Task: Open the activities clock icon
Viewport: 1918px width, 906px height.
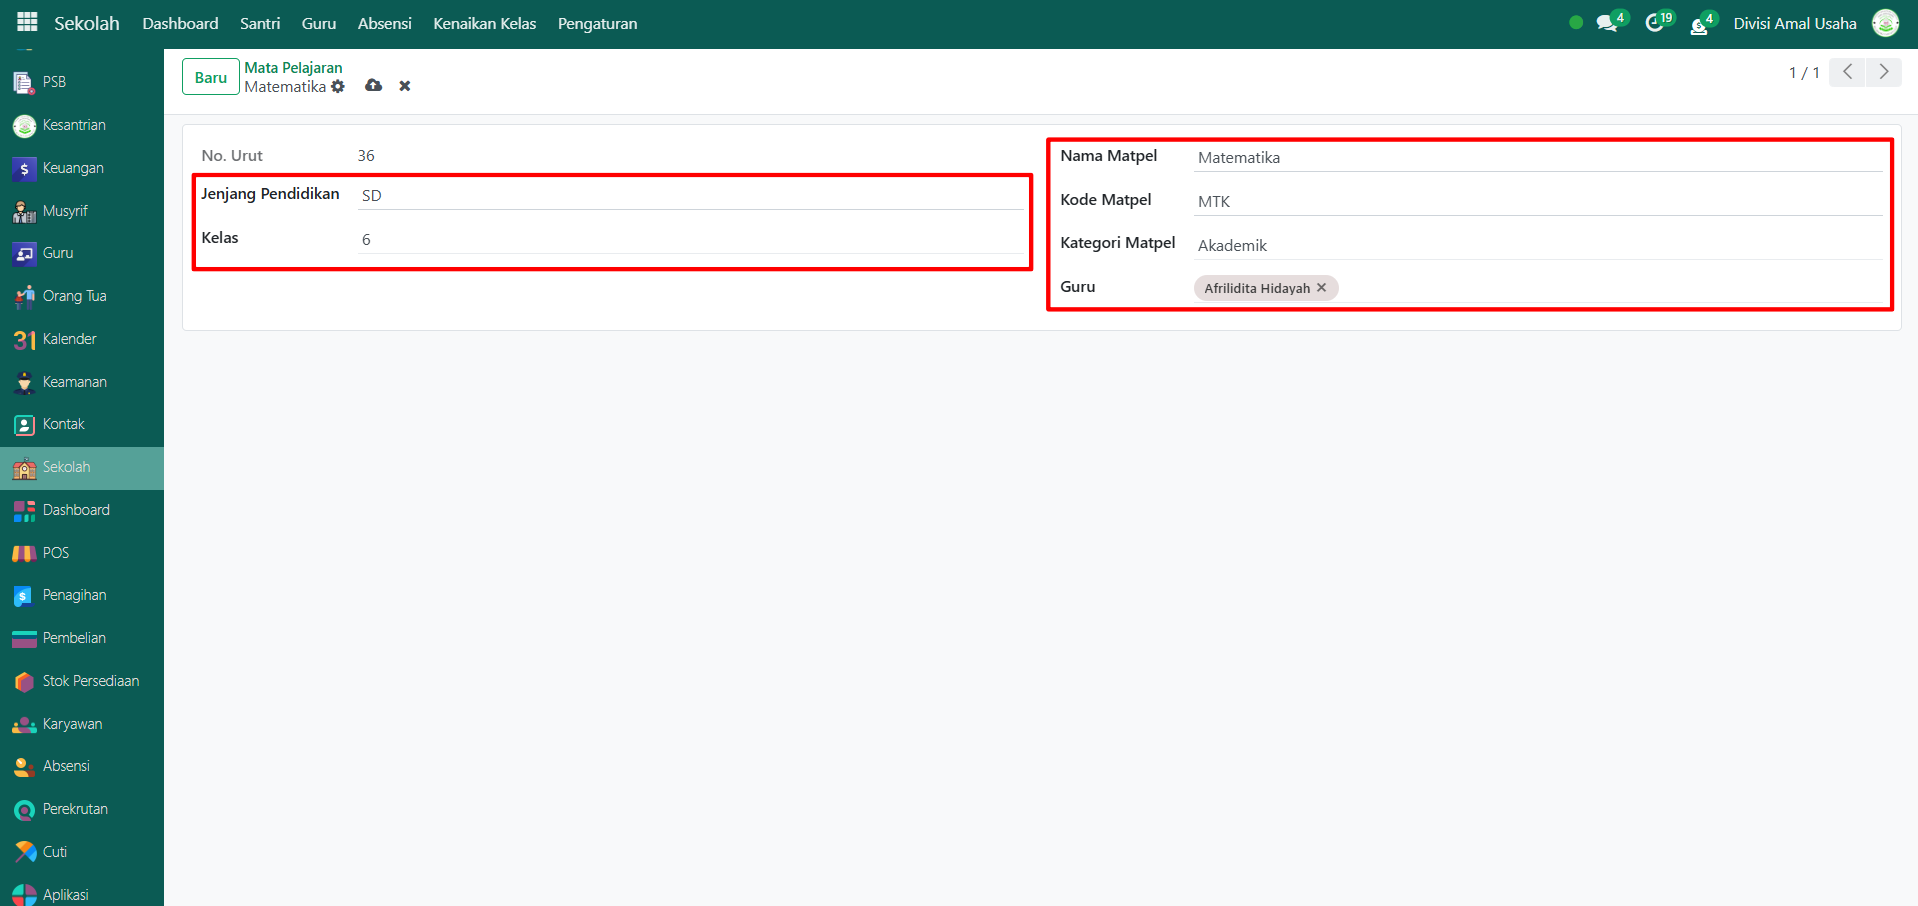Action: pyautogui.click(x=1654, y=23)
